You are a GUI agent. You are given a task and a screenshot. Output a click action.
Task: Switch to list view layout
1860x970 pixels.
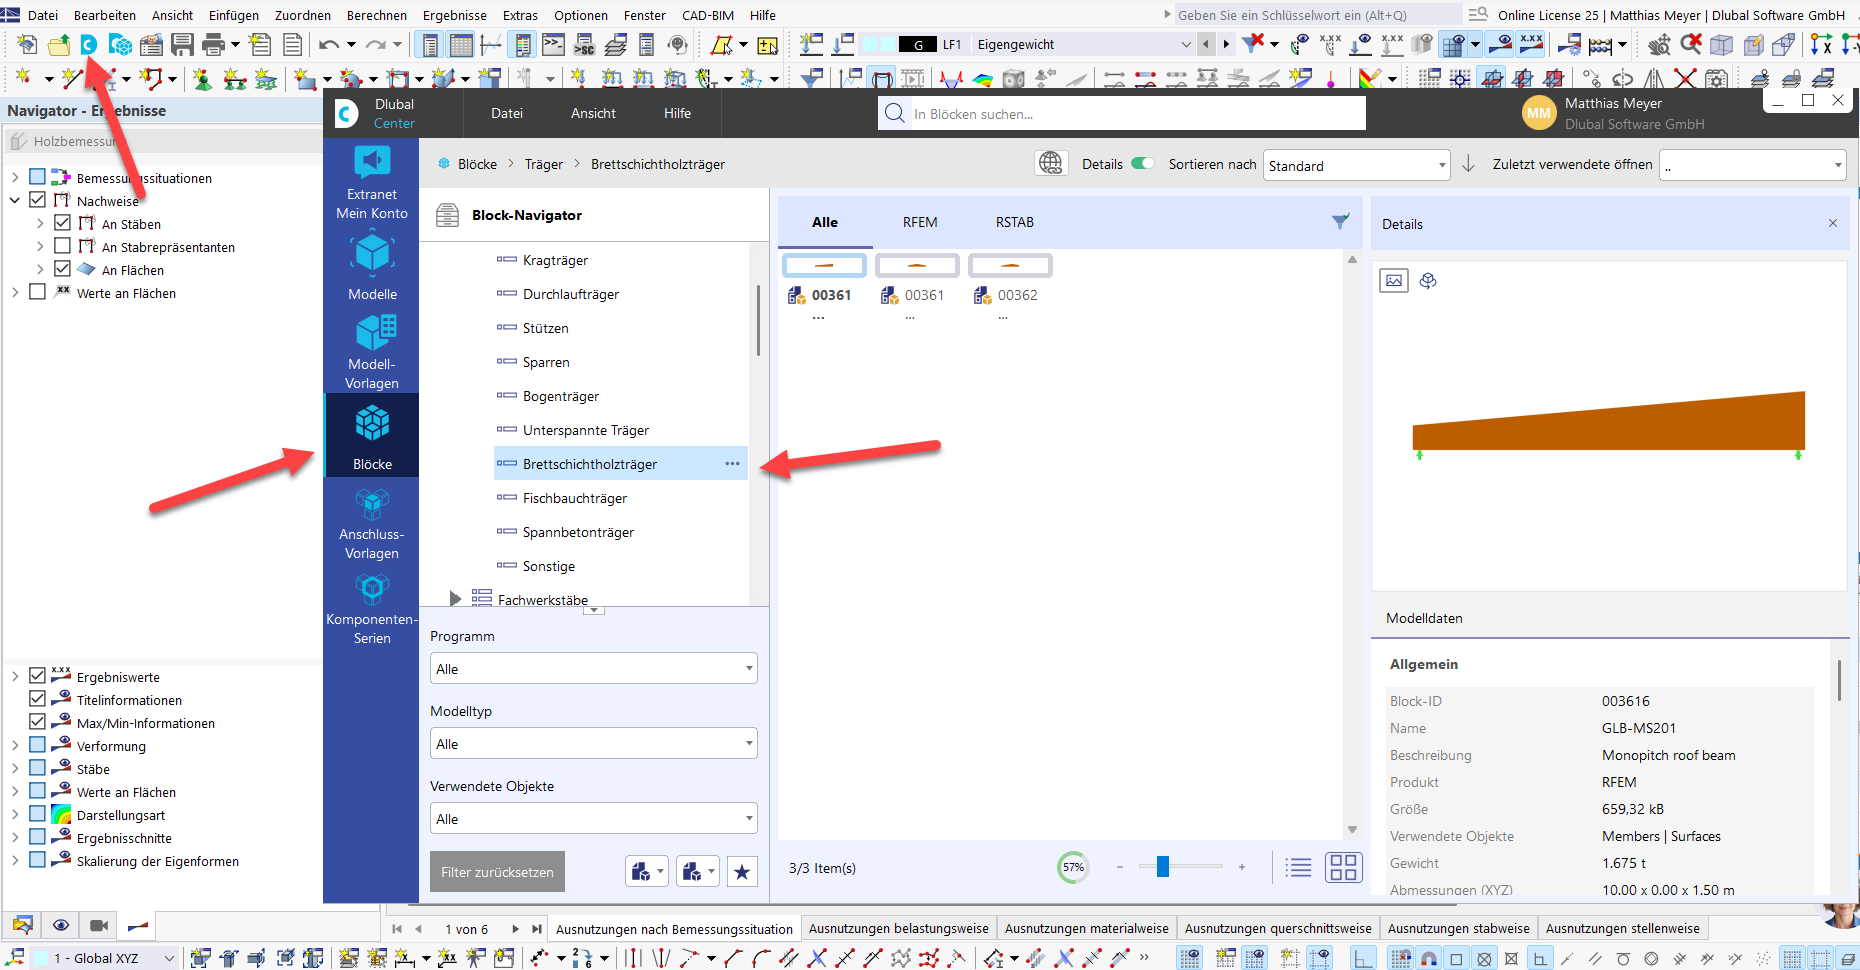tap(1298, 868)
